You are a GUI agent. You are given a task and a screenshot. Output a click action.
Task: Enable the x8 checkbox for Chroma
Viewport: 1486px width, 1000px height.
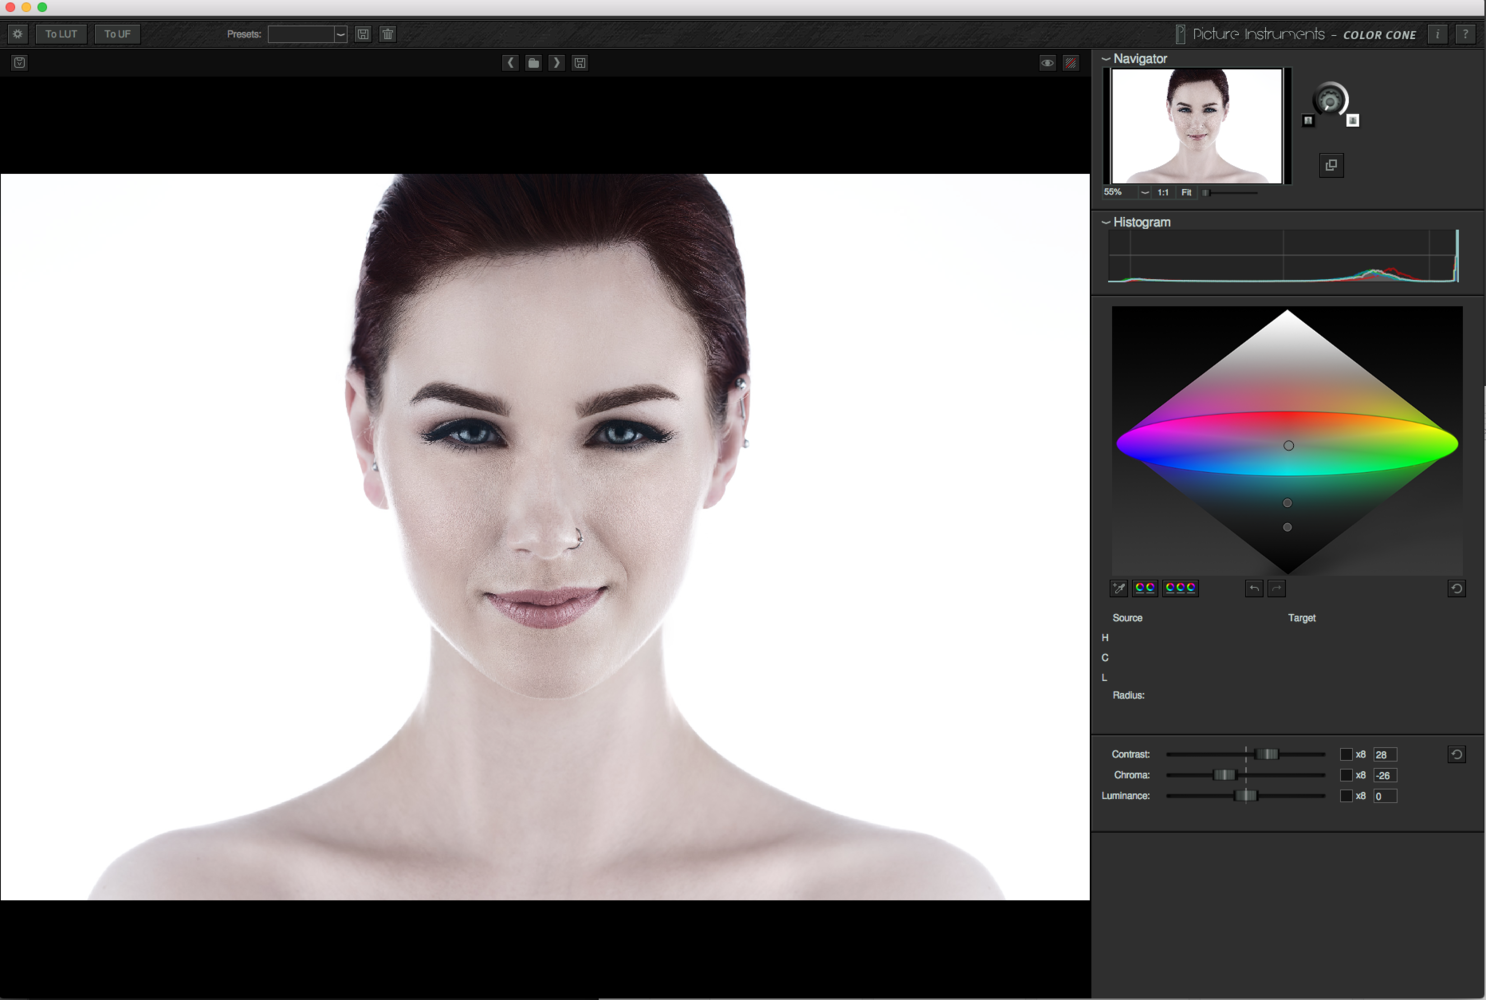[1346, 775]
